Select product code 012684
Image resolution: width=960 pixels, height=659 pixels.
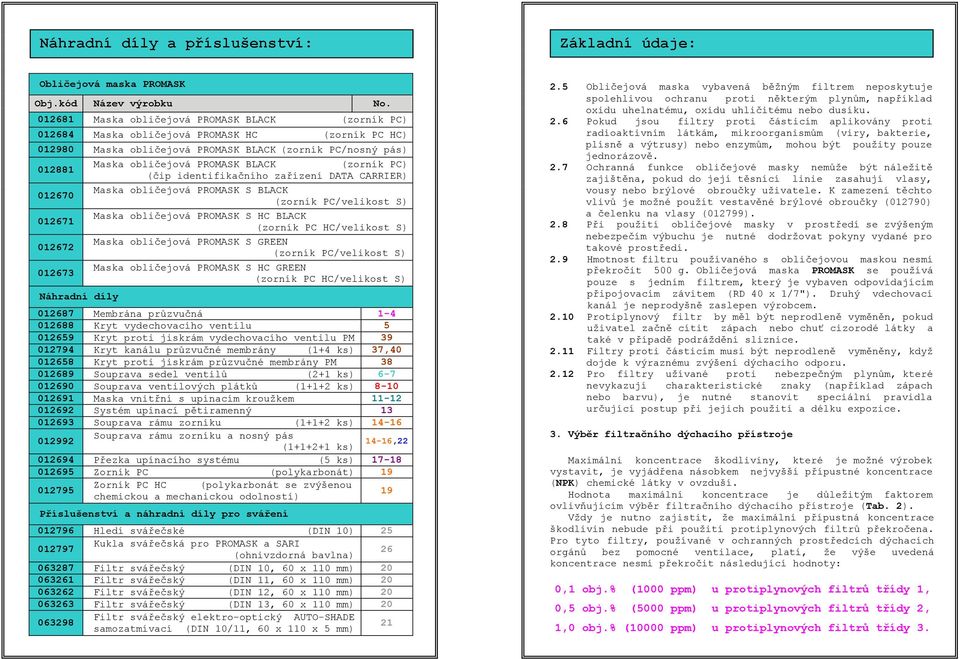tap(56, 135)
